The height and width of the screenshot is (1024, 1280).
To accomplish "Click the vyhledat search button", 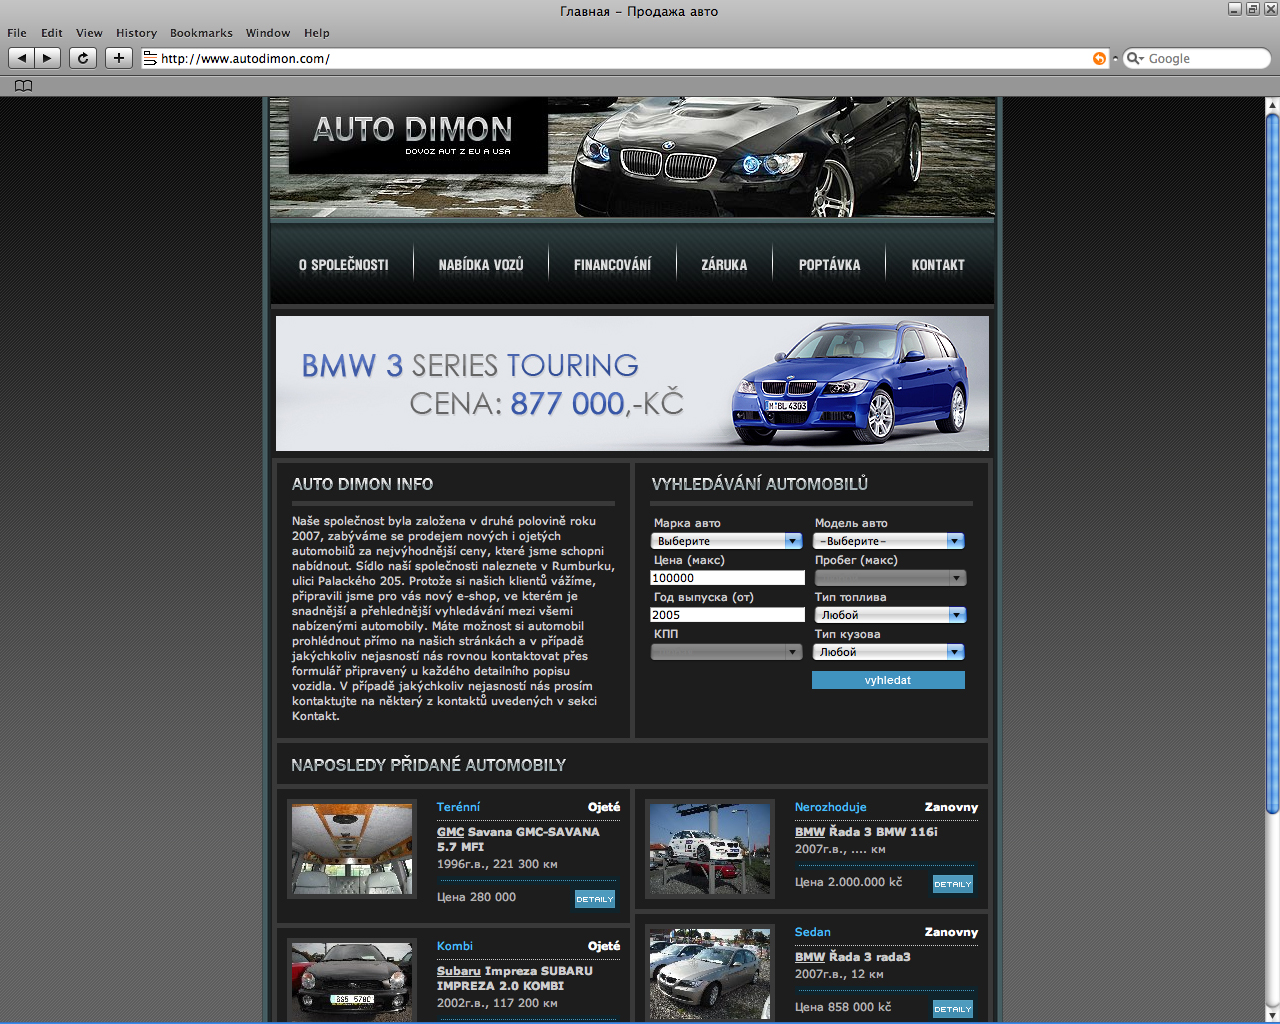I will [888, 680].
